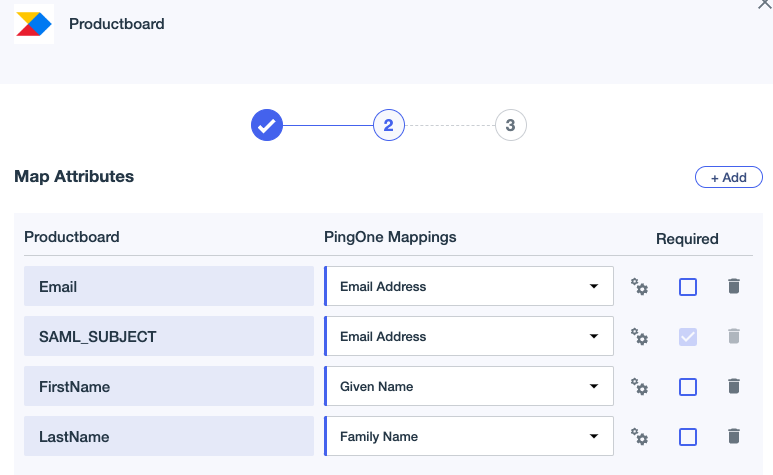
Task: Mark Email attribute as required
Action: click(x=688, y=287)
